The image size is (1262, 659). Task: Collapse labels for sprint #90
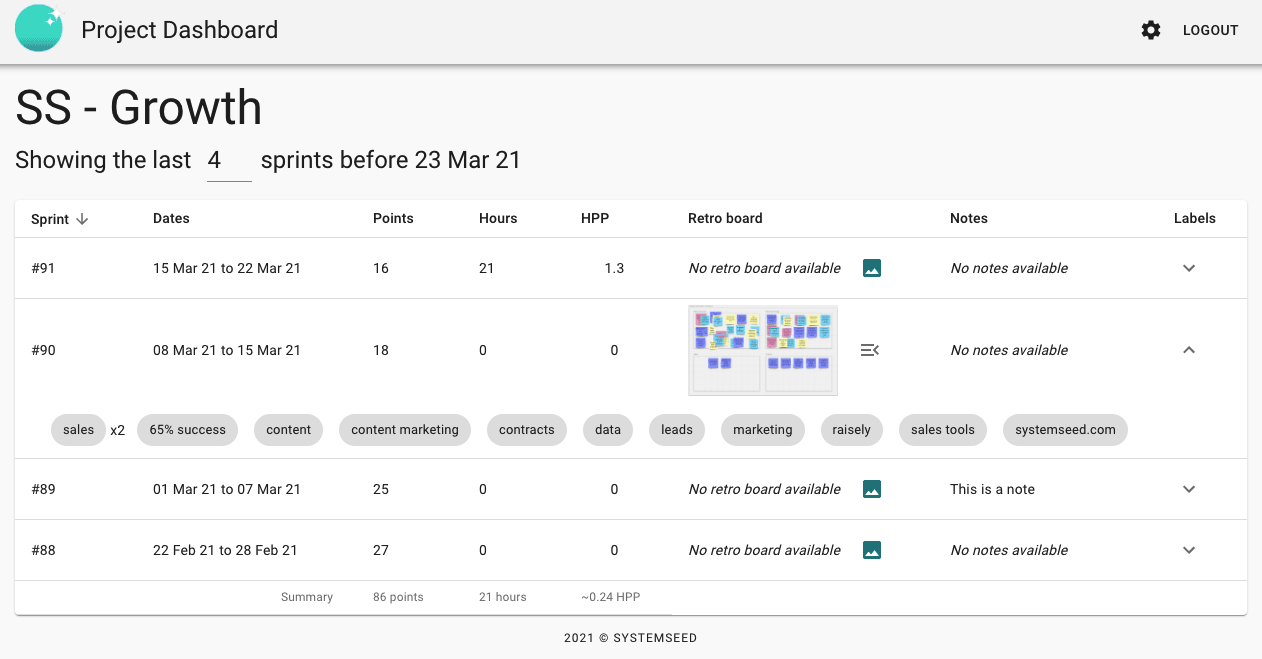coord(1189,350)
